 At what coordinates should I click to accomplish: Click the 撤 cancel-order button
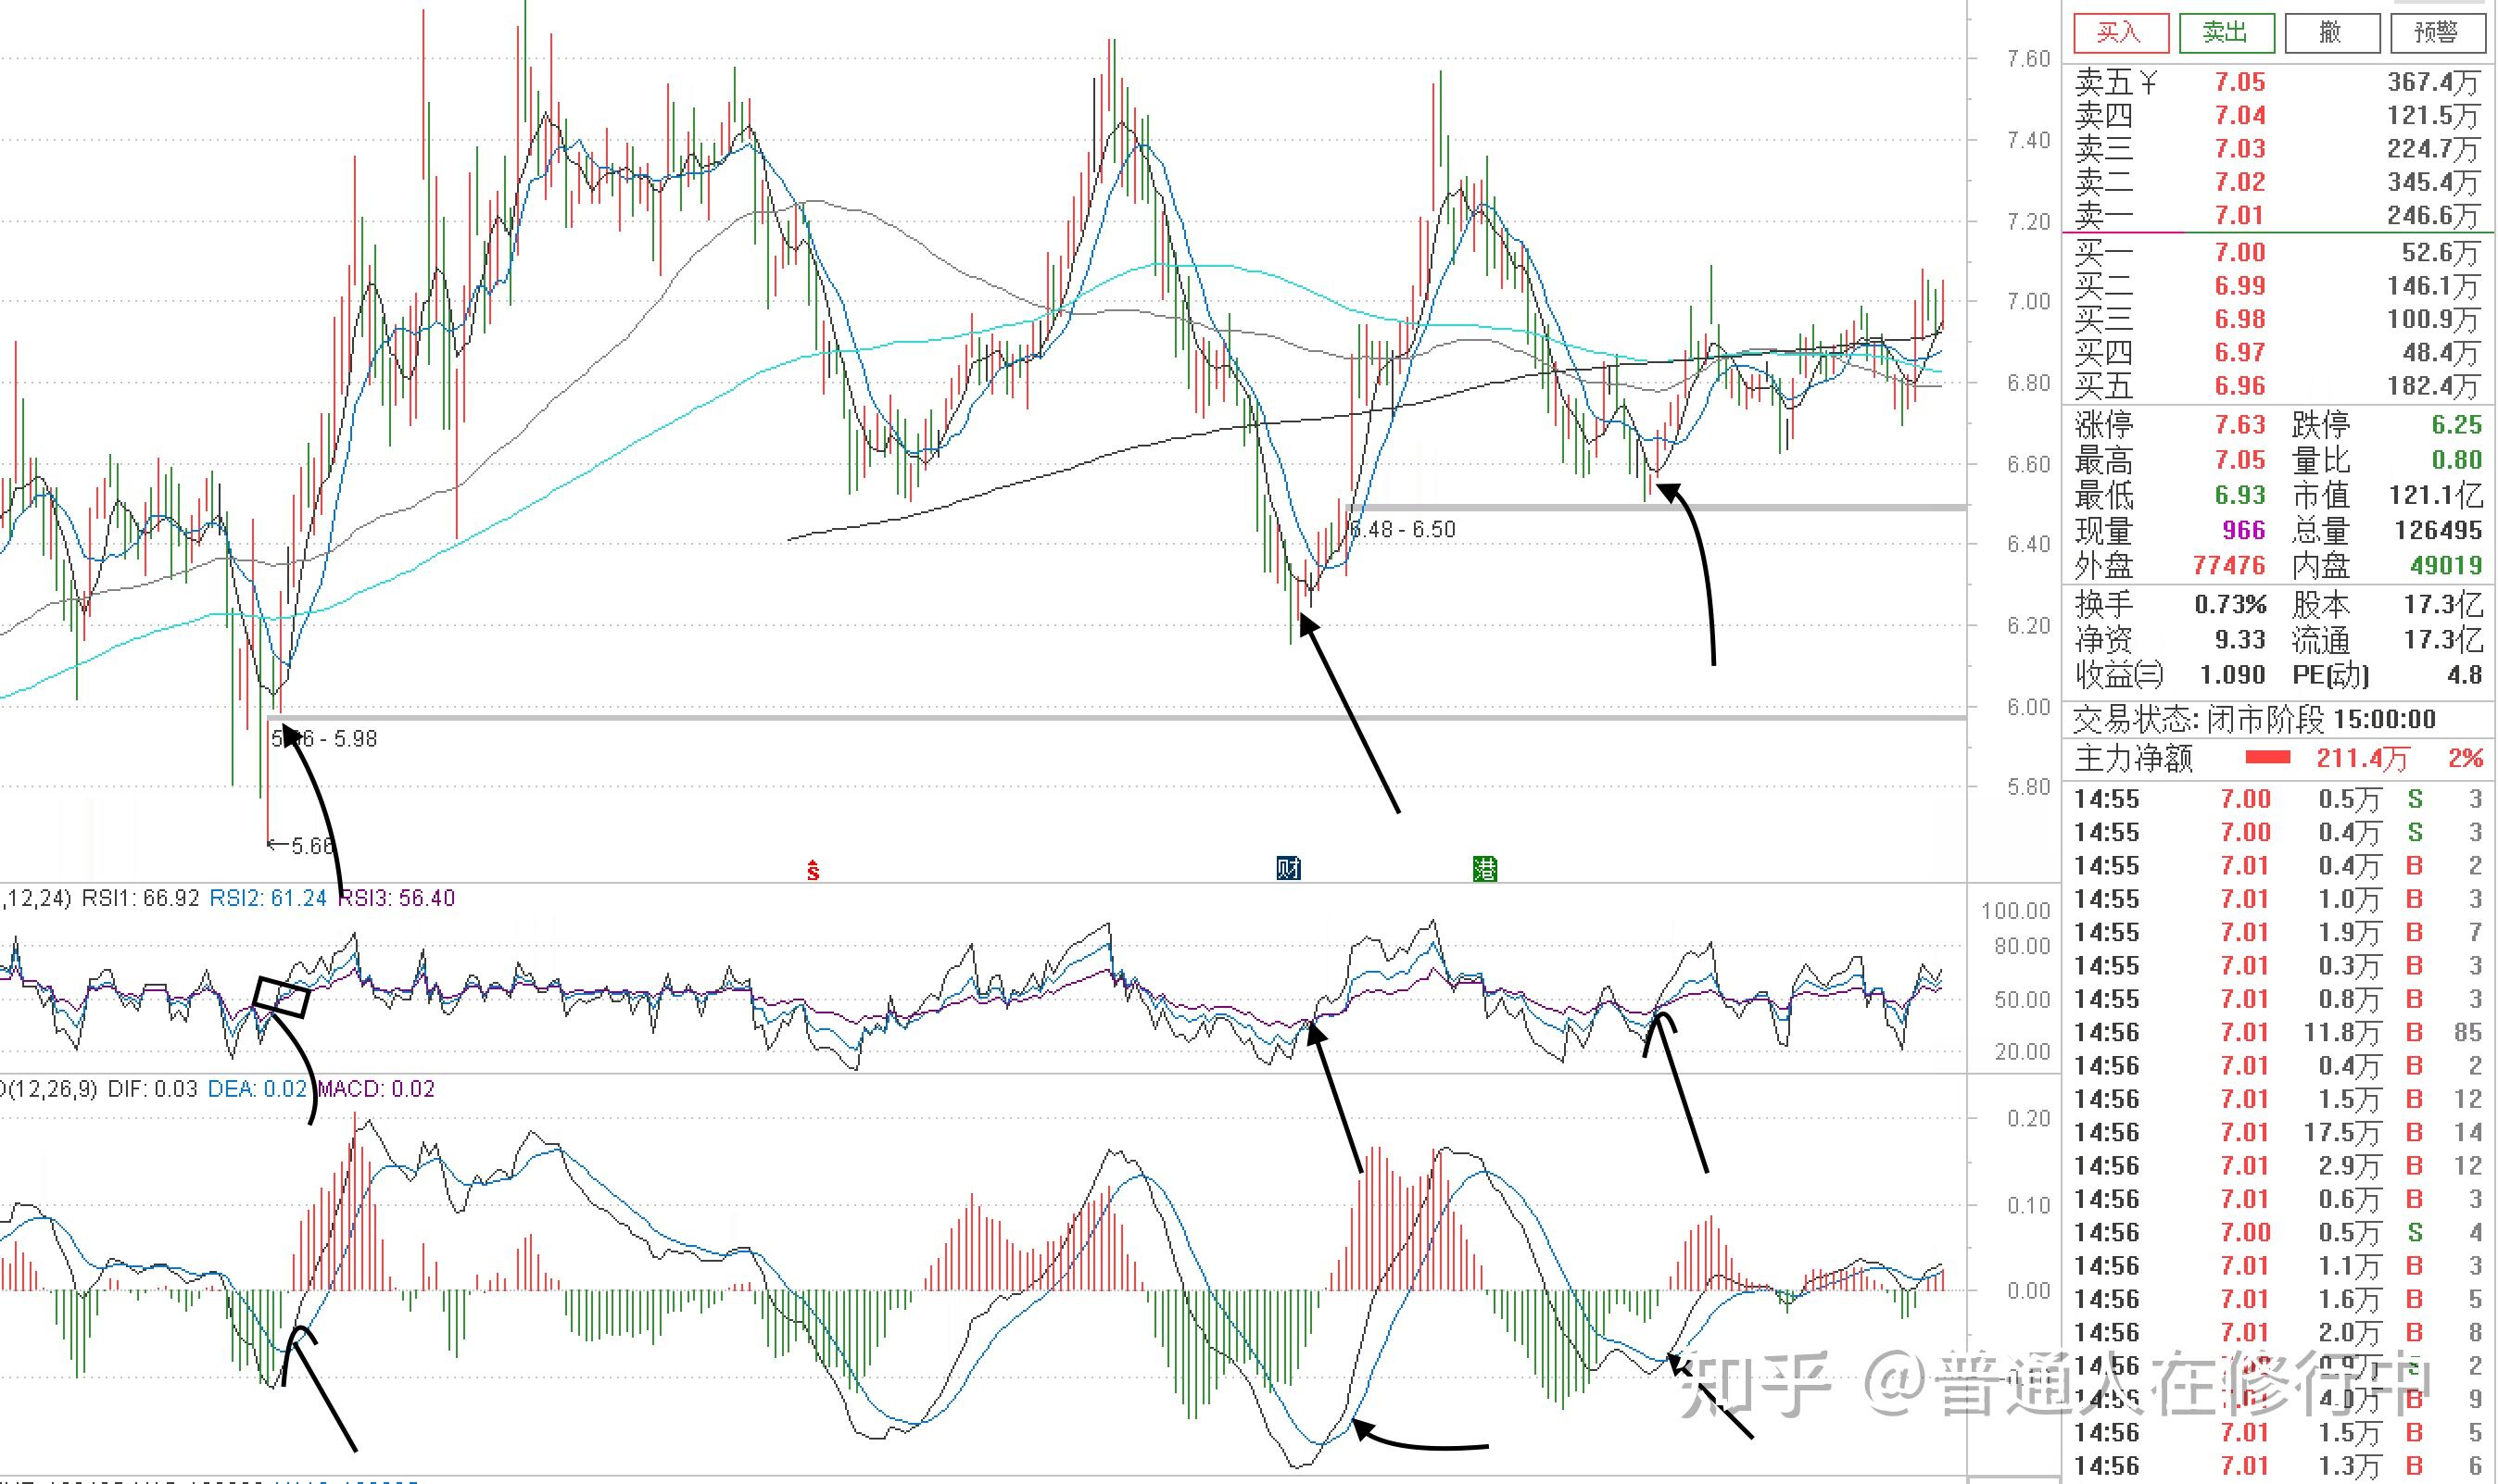coord(2332,32)
